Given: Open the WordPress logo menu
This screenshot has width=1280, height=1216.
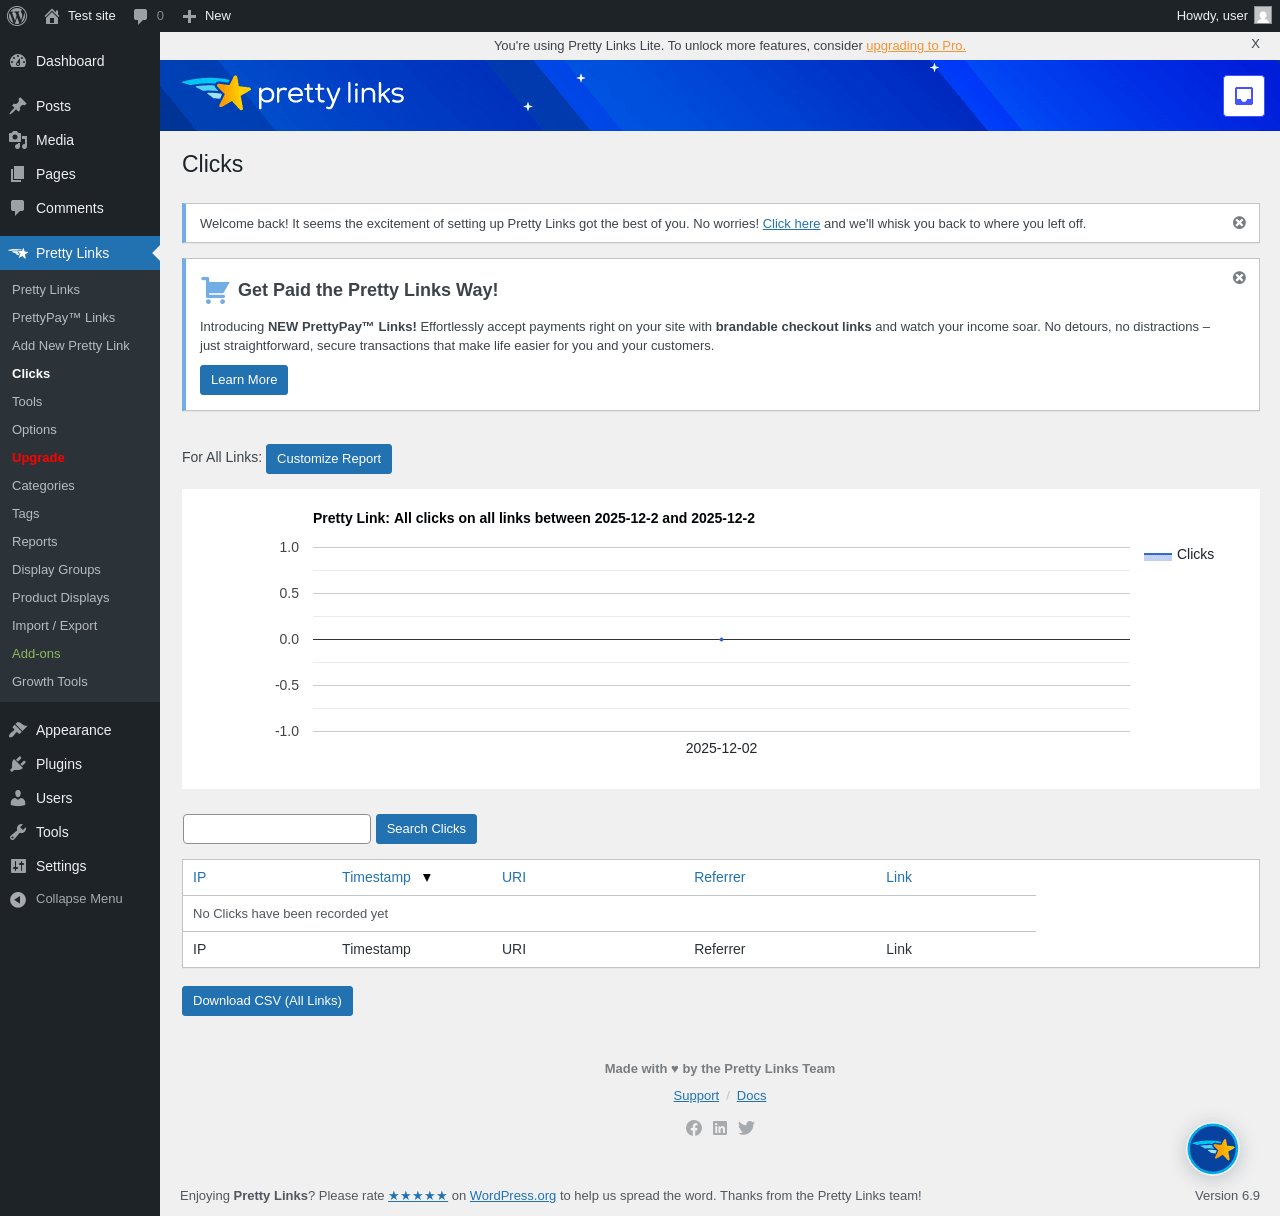Looking at the screenshot, I should 17,16.
